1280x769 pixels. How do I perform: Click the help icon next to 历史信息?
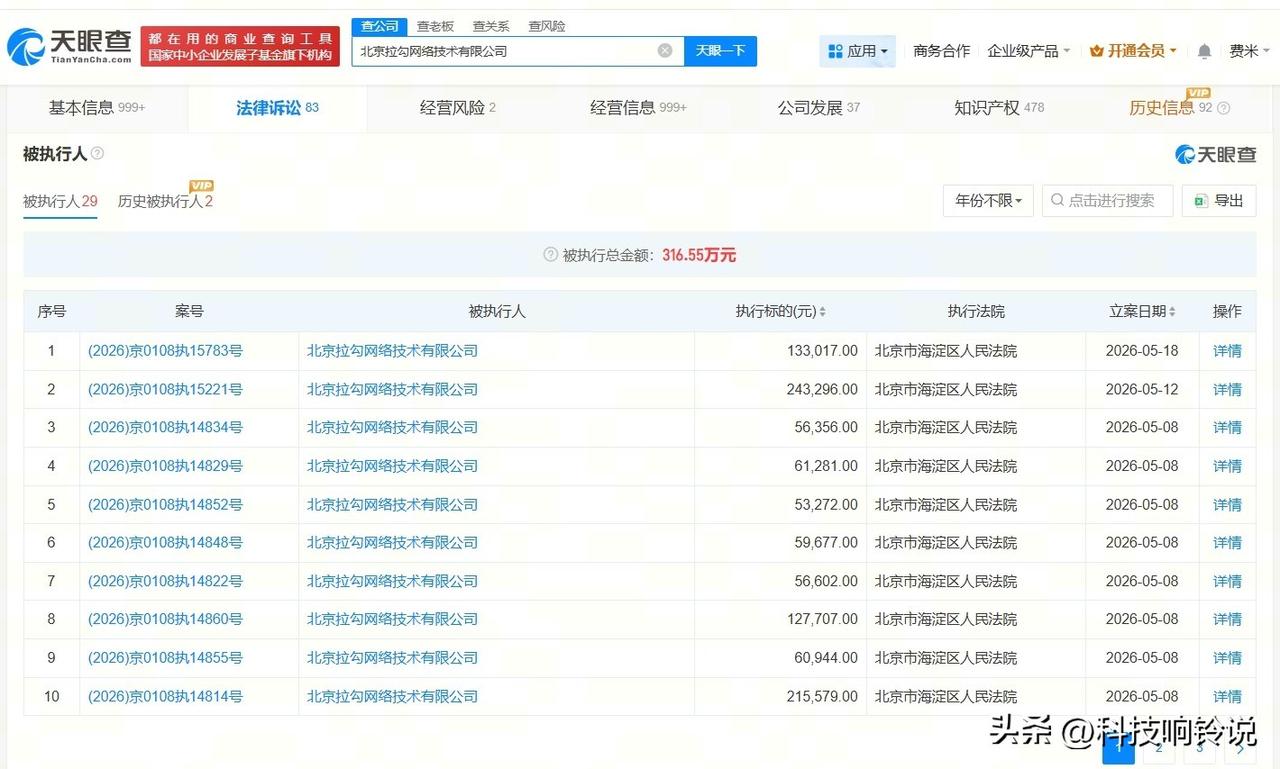coord(1223,108)
